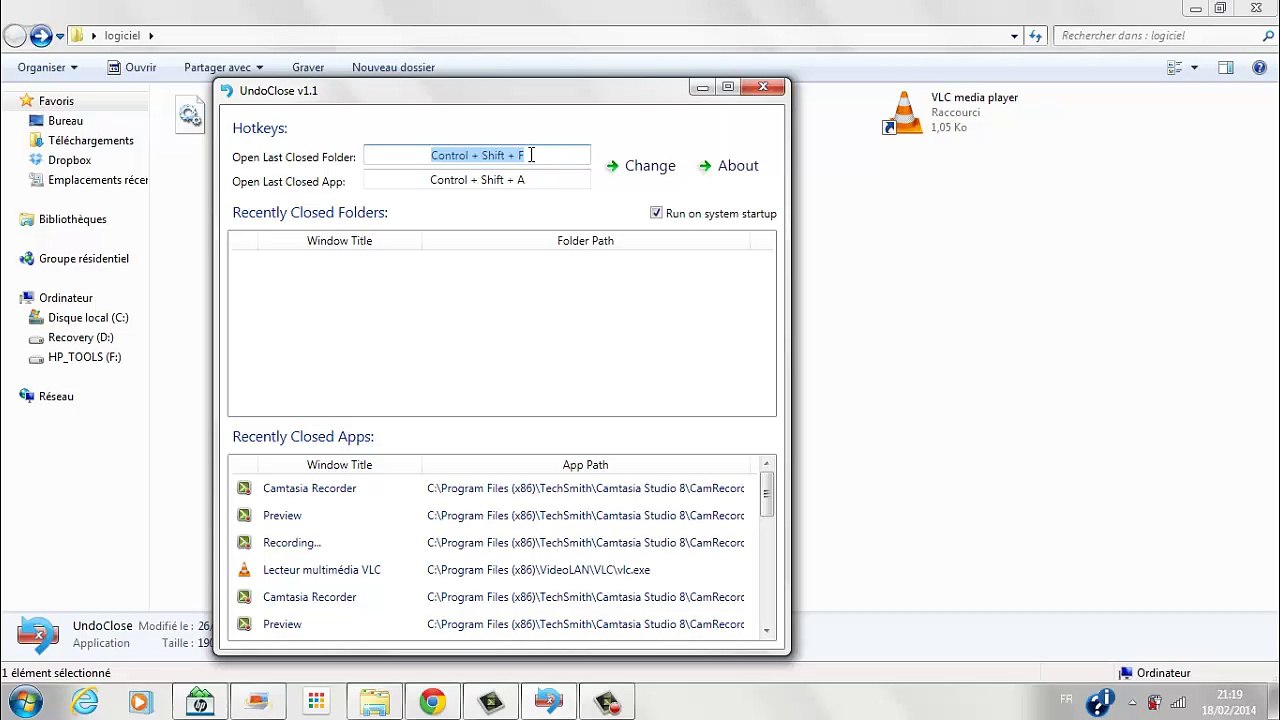The height and width of the screenshot is (720, 1280).
Task: Click the Open Last Closed App hotkey field
Action: 477,180
